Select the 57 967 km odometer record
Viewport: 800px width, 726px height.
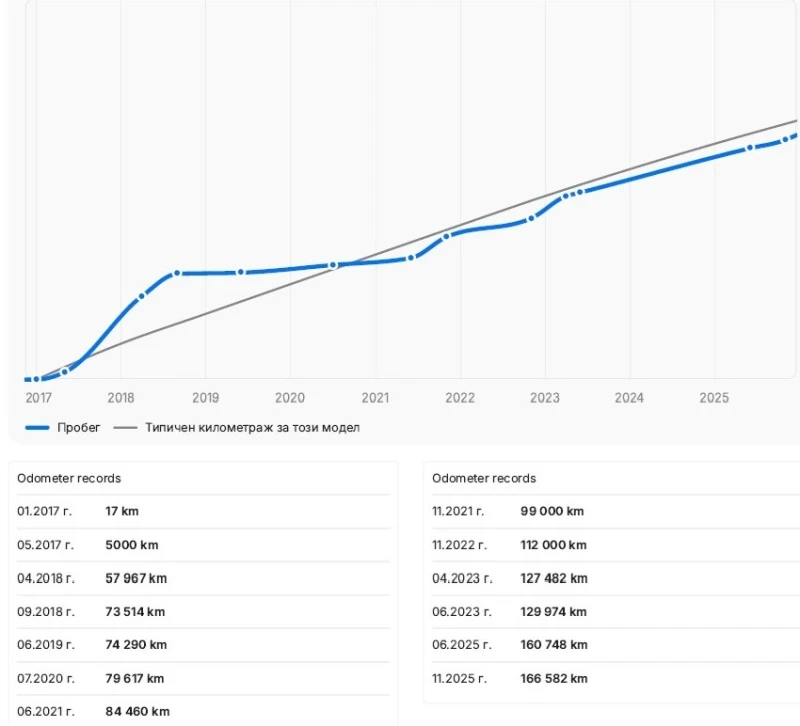coord(135,579)
